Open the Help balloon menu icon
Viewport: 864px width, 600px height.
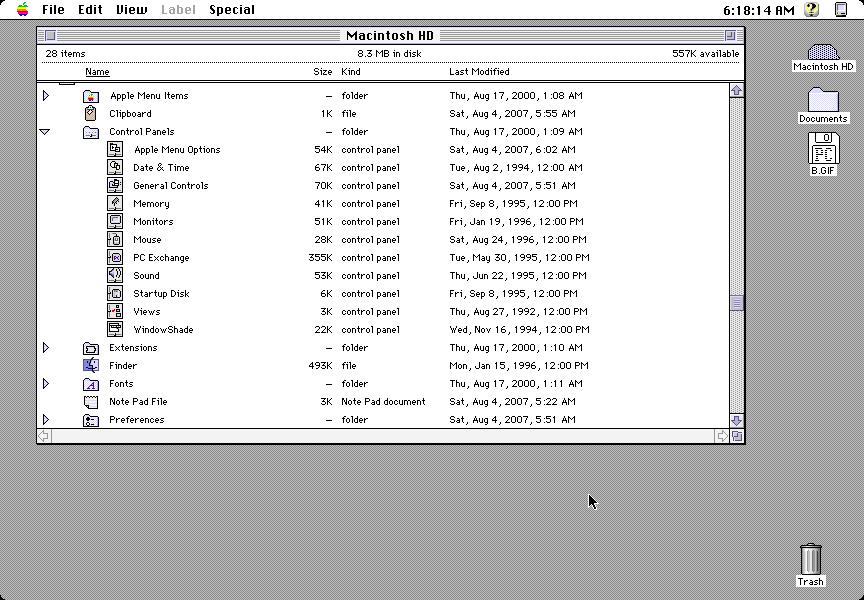tap(811, 9)
